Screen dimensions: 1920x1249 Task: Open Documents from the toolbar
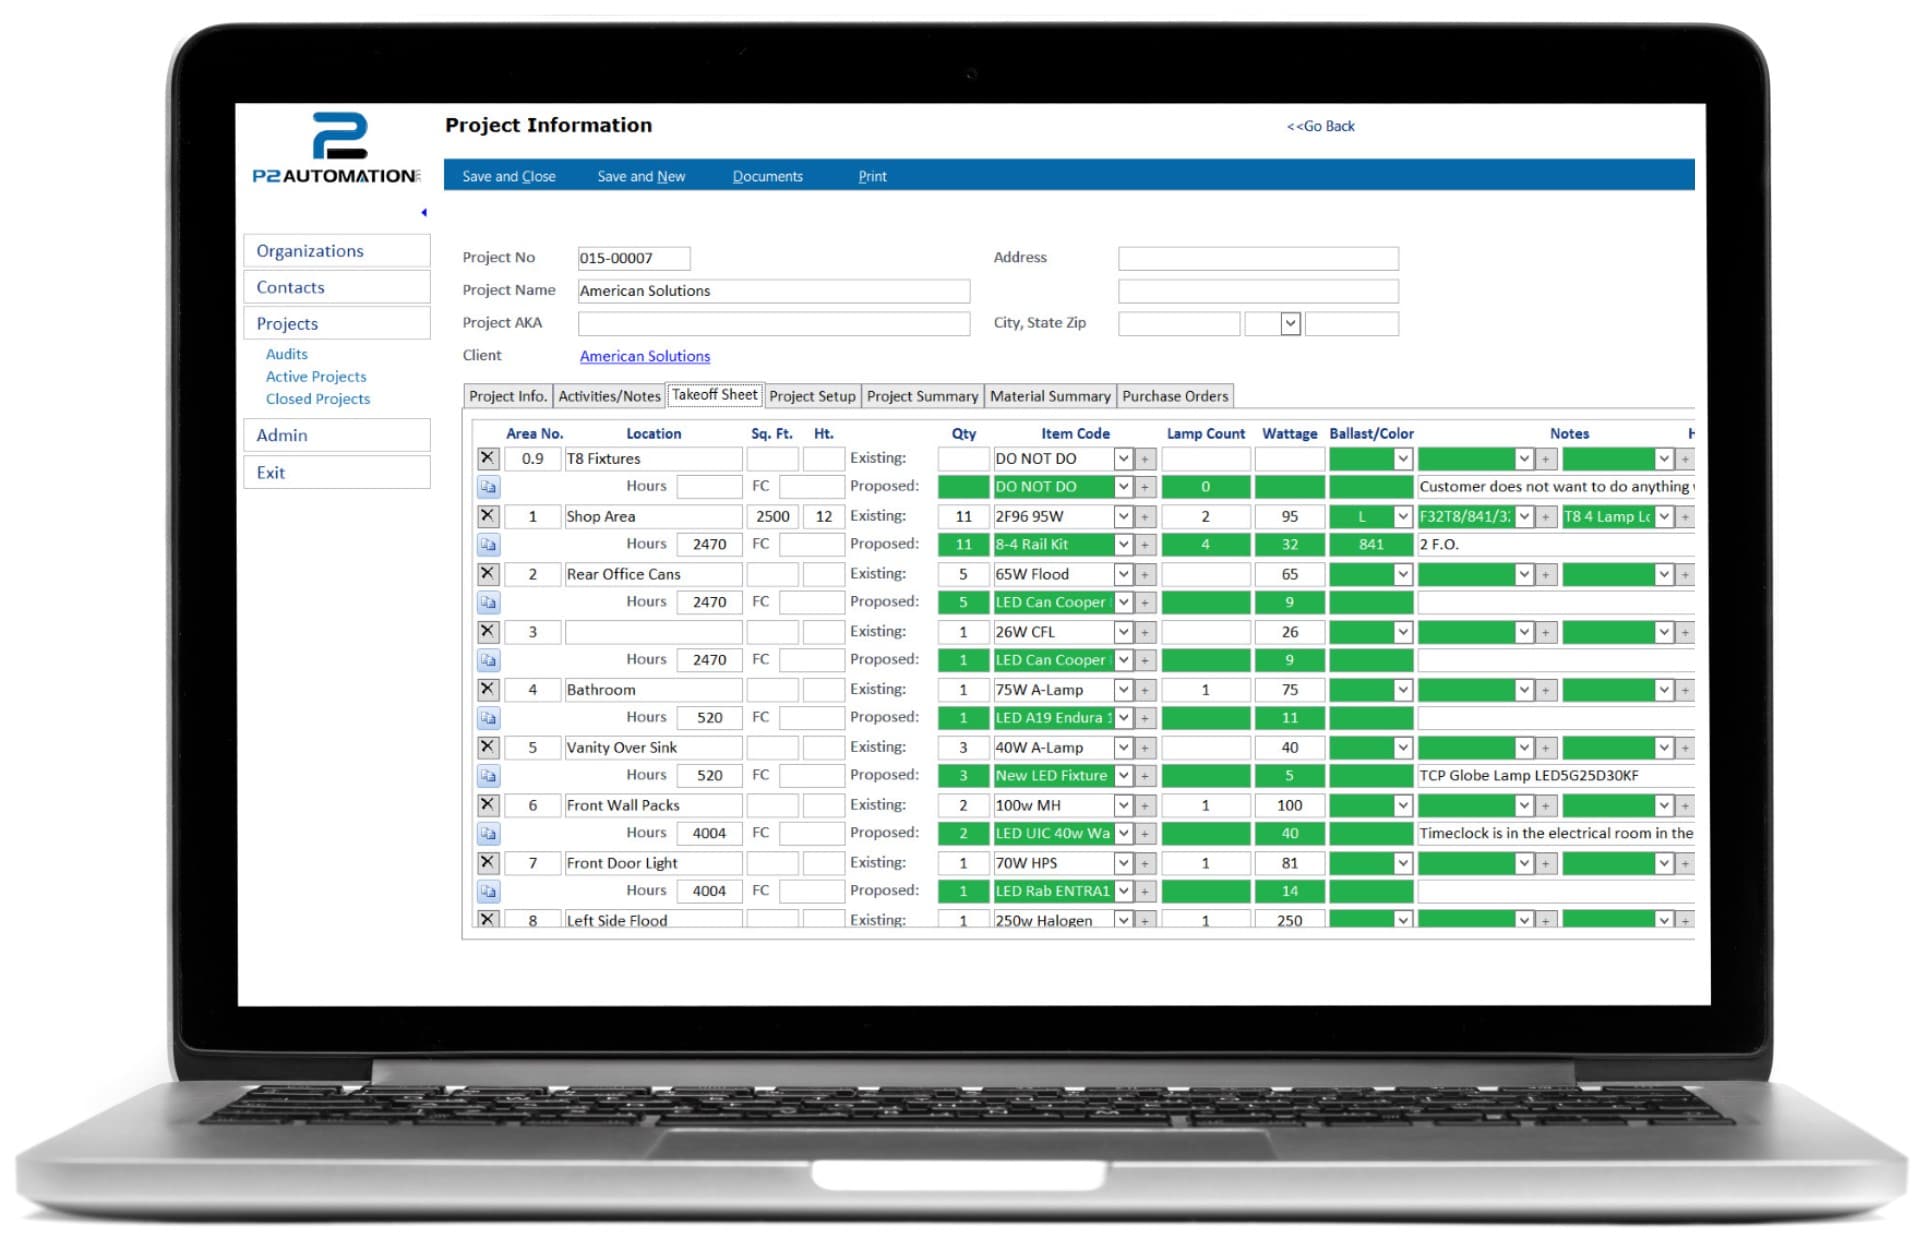tap(768, 176)
